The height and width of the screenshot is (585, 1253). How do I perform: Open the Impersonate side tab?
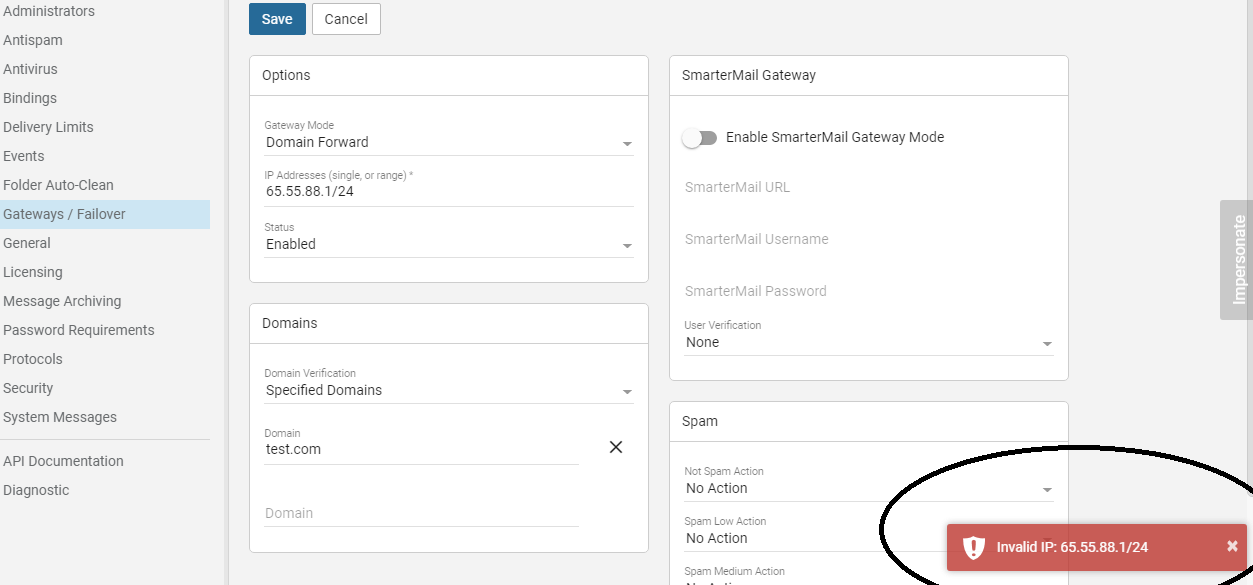point(1238,260)
